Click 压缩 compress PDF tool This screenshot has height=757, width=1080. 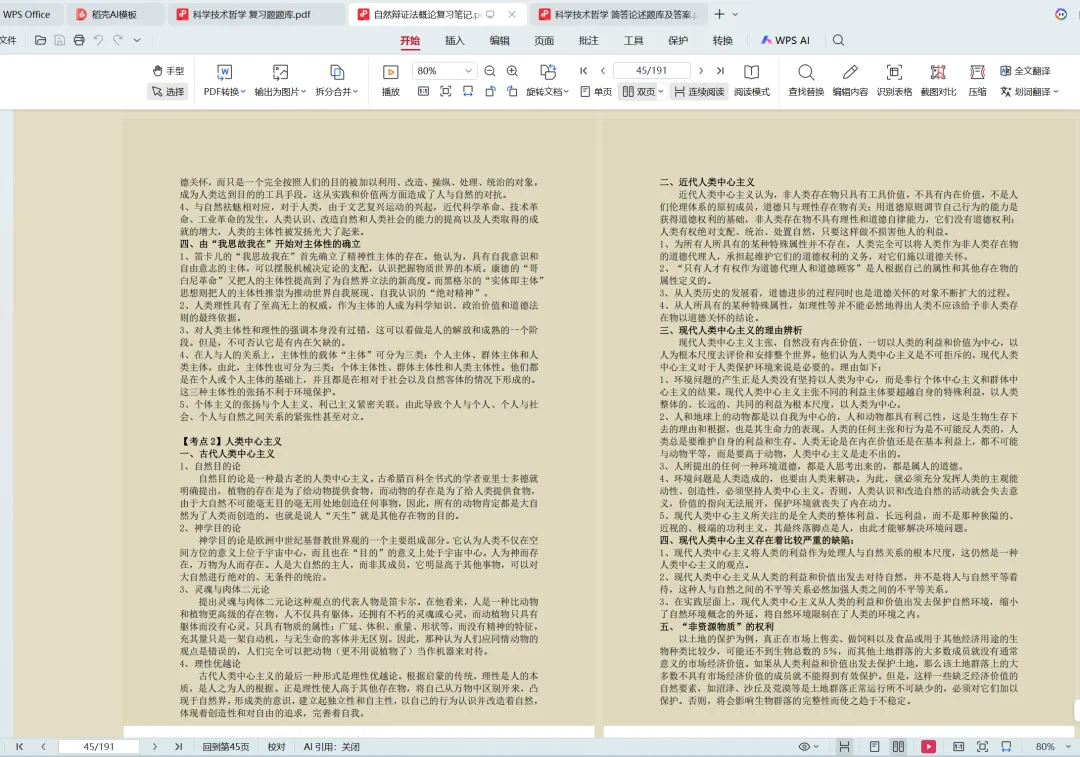click(x=977, y=81)
